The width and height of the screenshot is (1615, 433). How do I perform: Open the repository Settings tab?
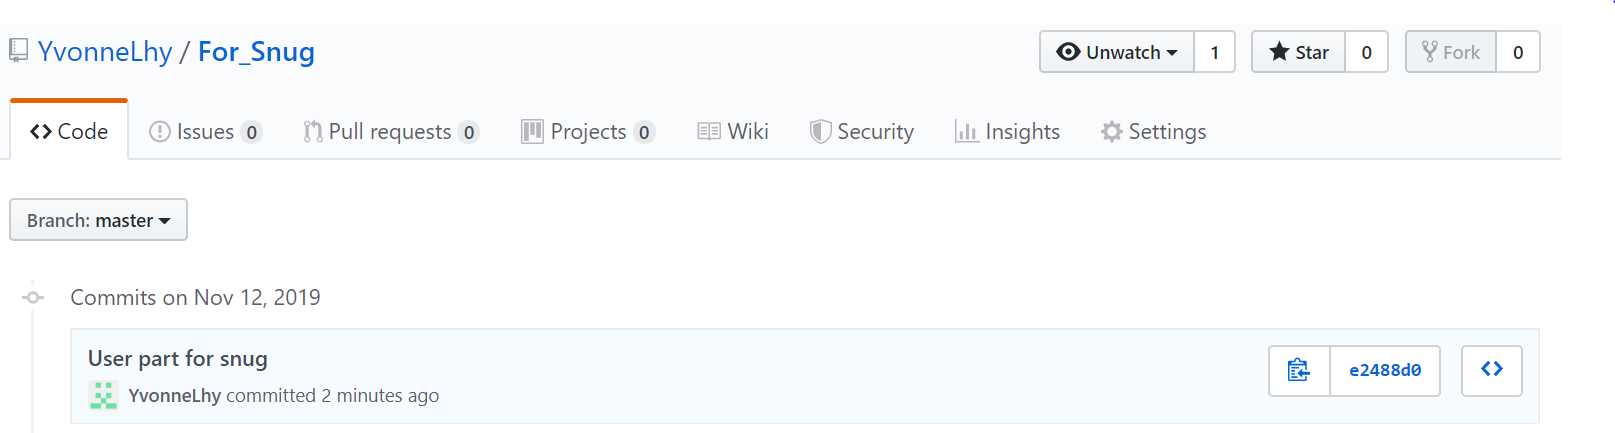coord(1154,132)
